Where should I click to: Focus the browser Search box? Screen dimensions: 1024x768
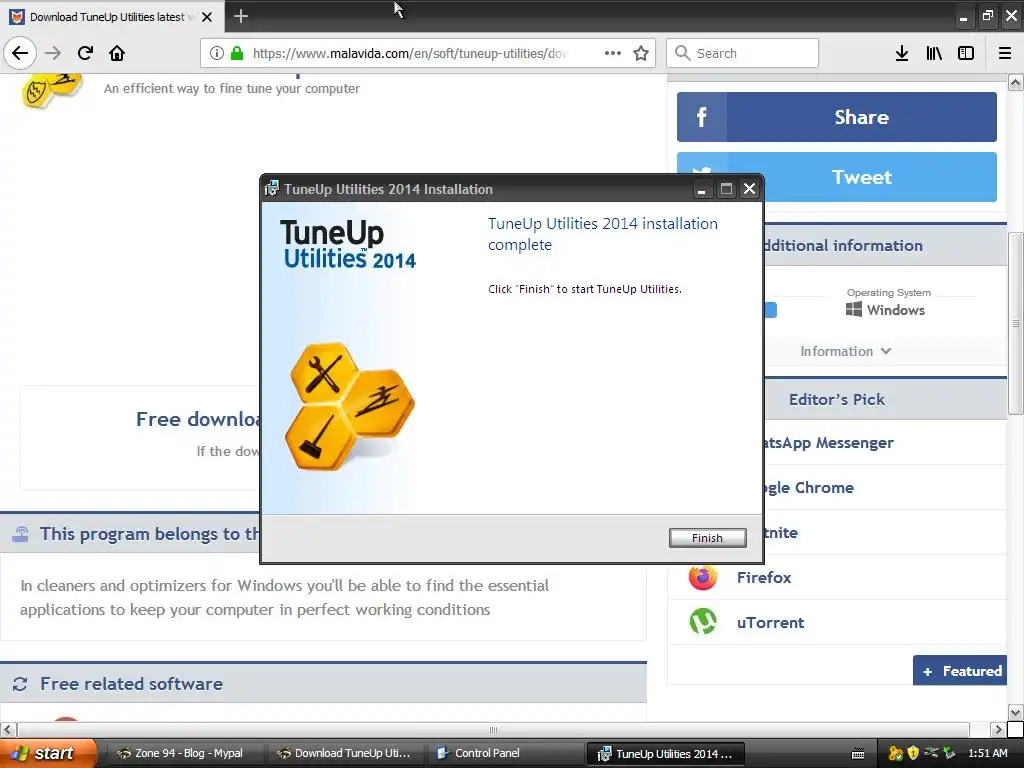[743, 53]
